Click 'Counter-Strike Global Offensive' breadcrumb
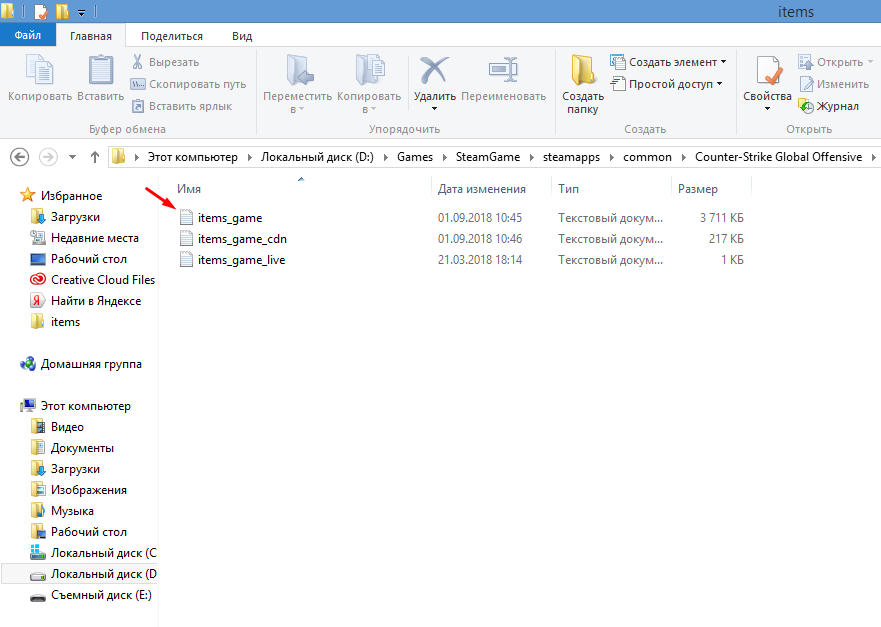This screenshot has height=627, width=881. point(778,157)
